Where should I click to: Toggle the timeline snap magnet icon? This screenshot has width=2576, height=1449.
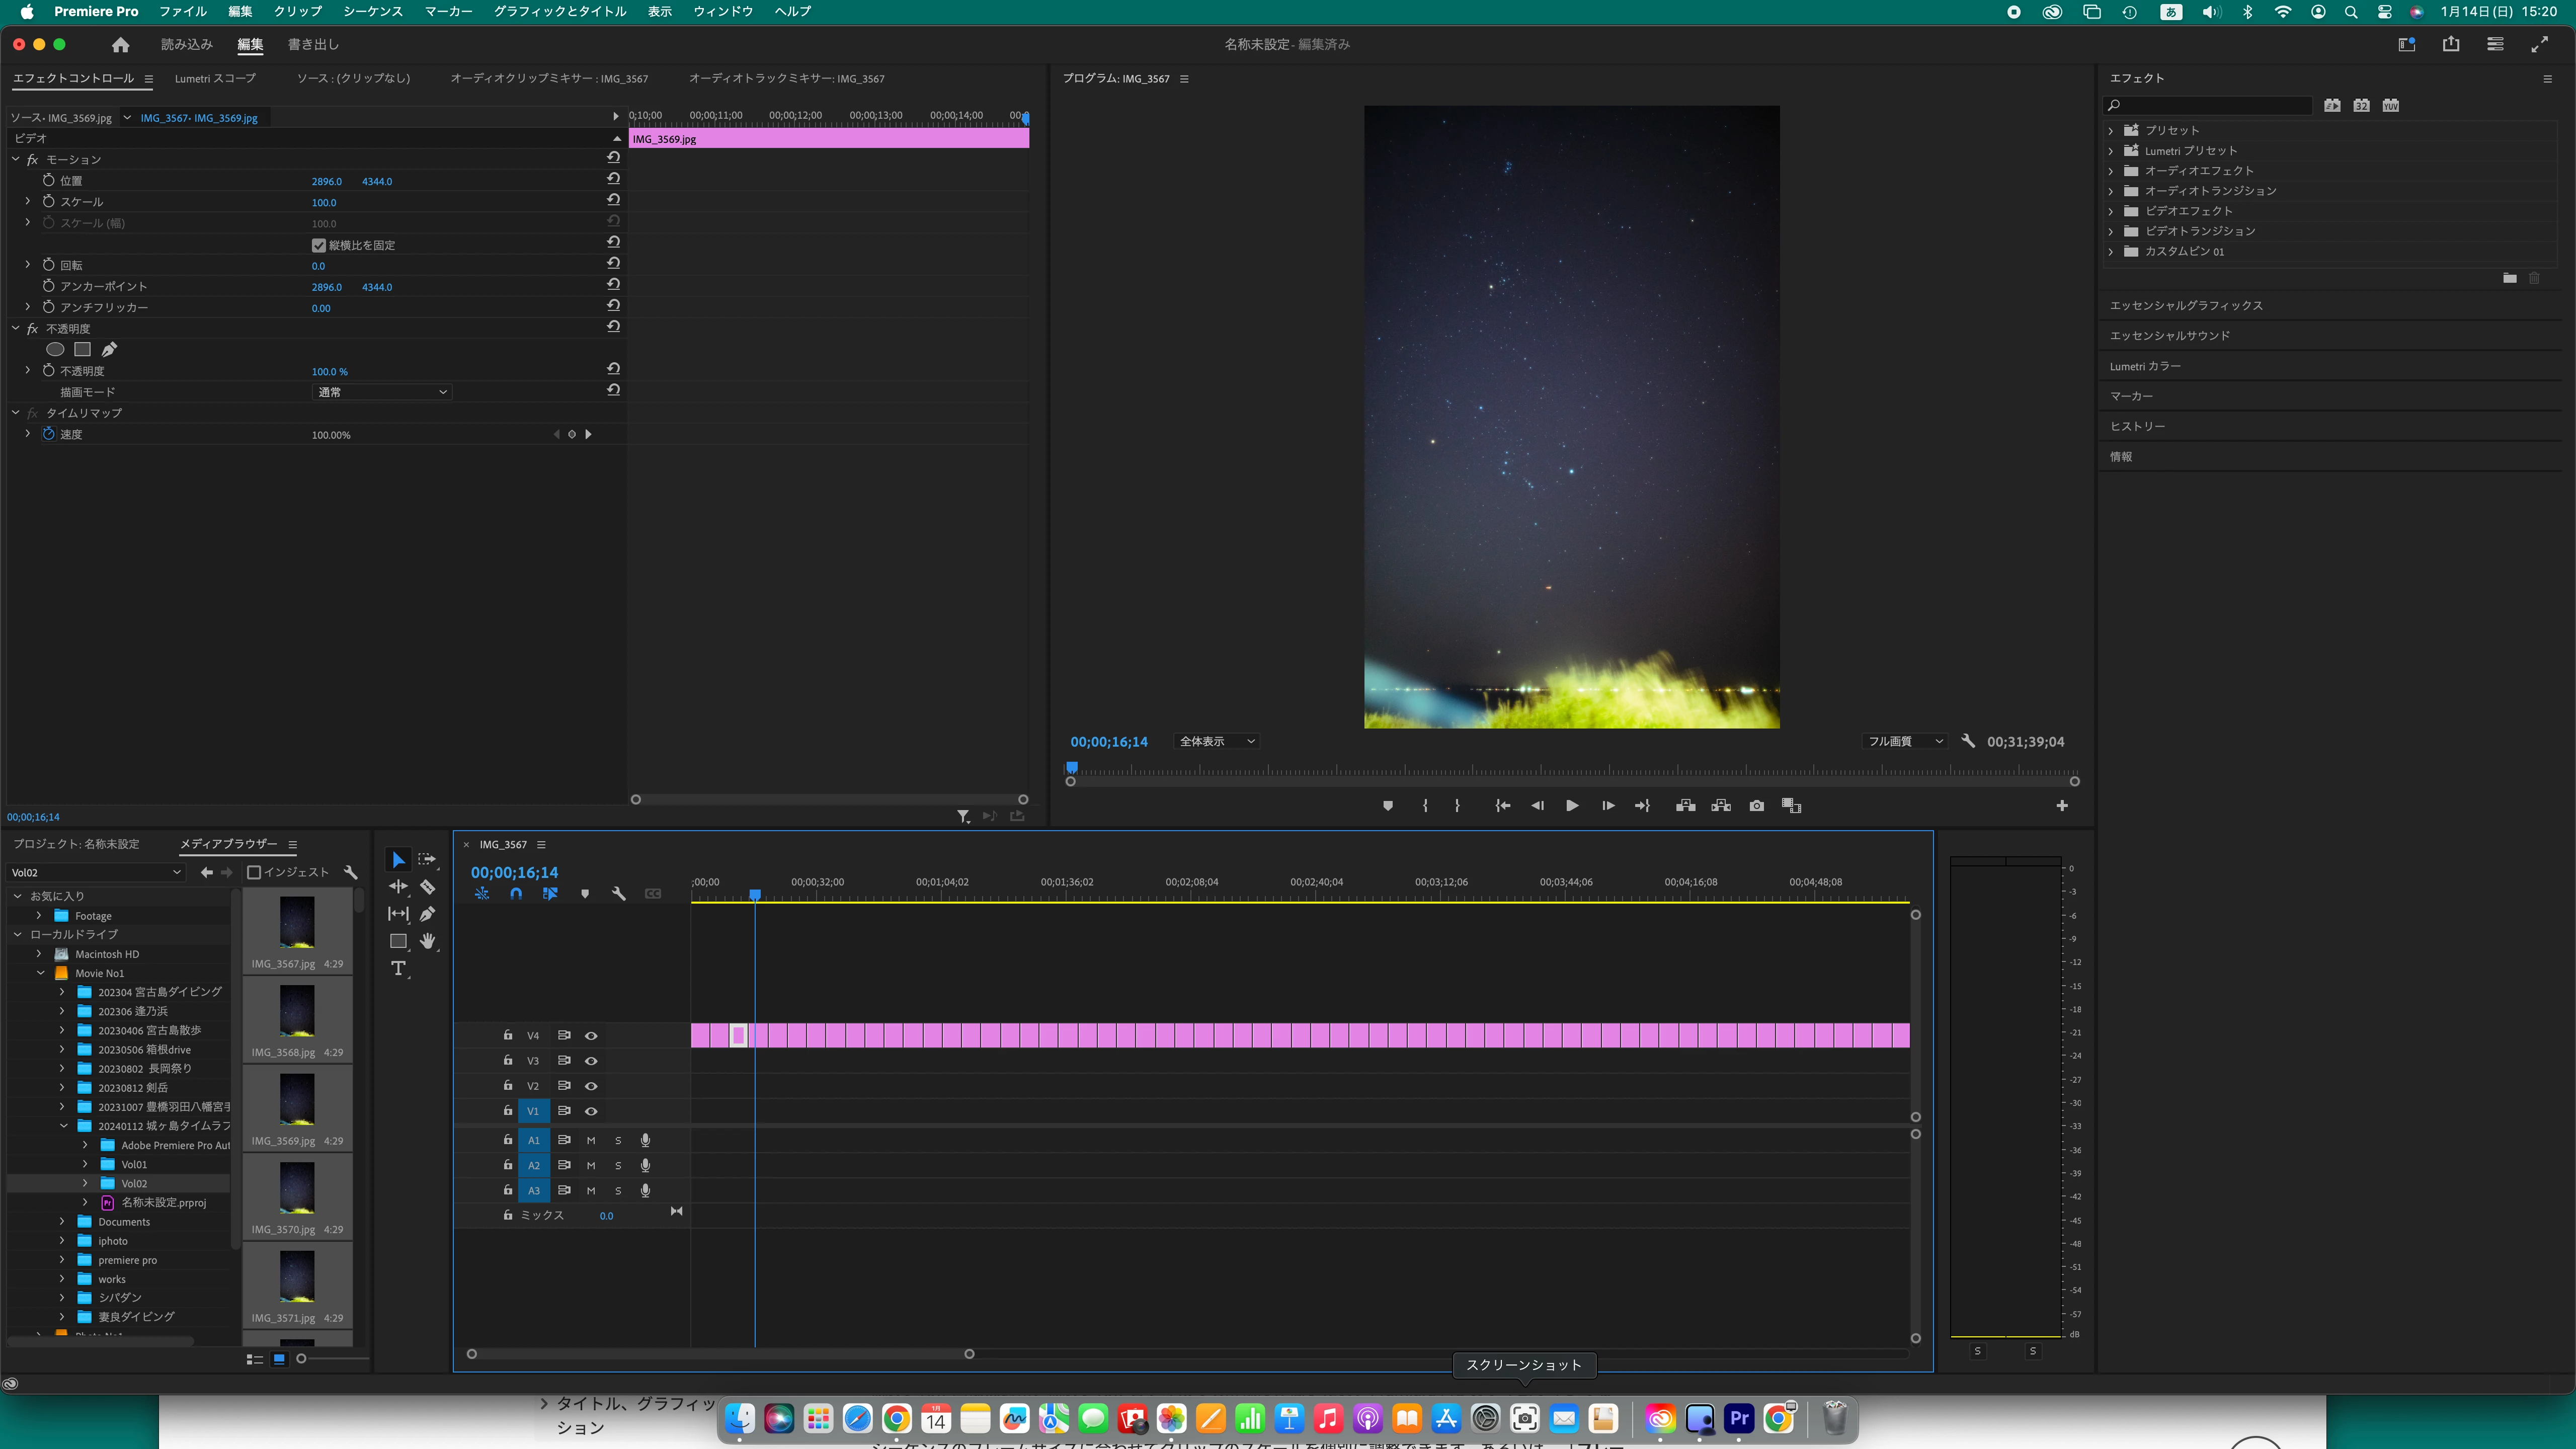click(516, 894)
